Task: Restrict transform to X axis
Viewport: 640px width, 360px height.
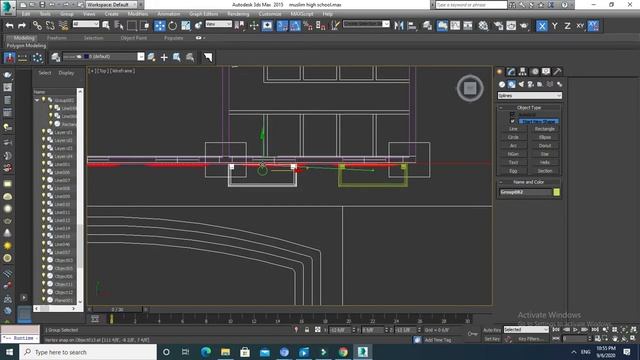Action: pos(542,26)
